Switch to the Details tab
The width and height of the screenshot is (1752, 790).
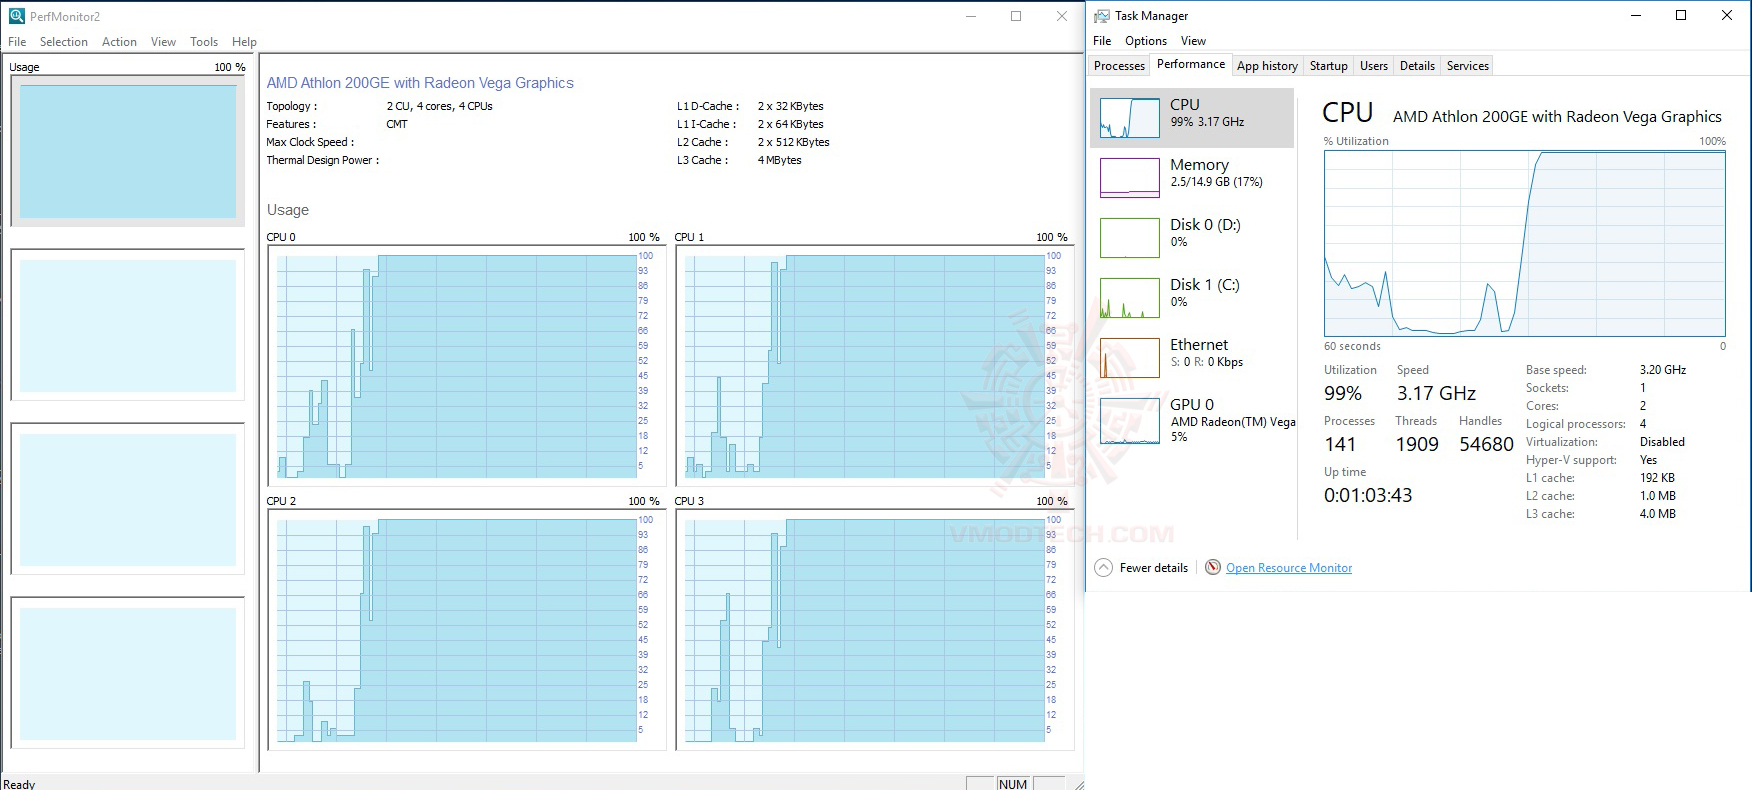pos(1417,66)
